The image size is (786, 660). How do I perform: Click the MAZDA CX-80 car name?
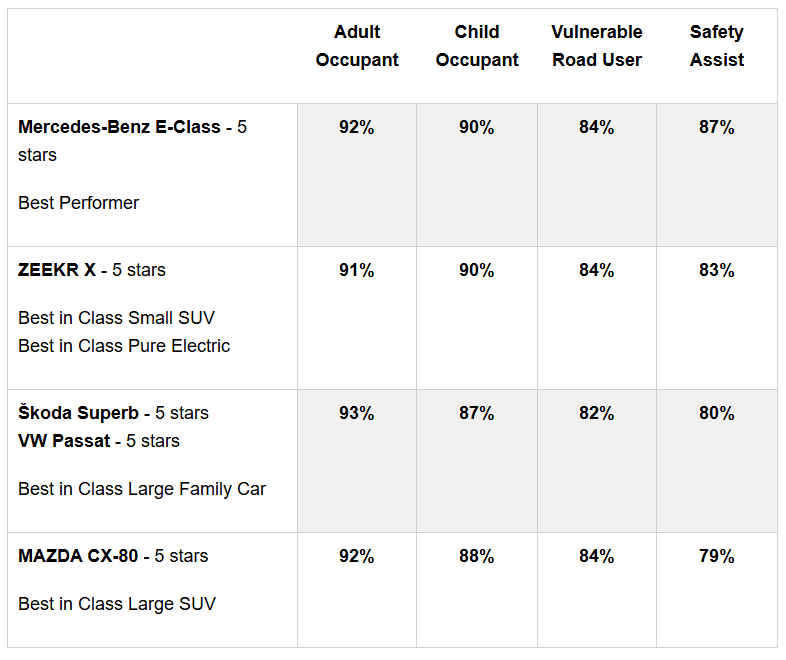click(x=78, y=556)
